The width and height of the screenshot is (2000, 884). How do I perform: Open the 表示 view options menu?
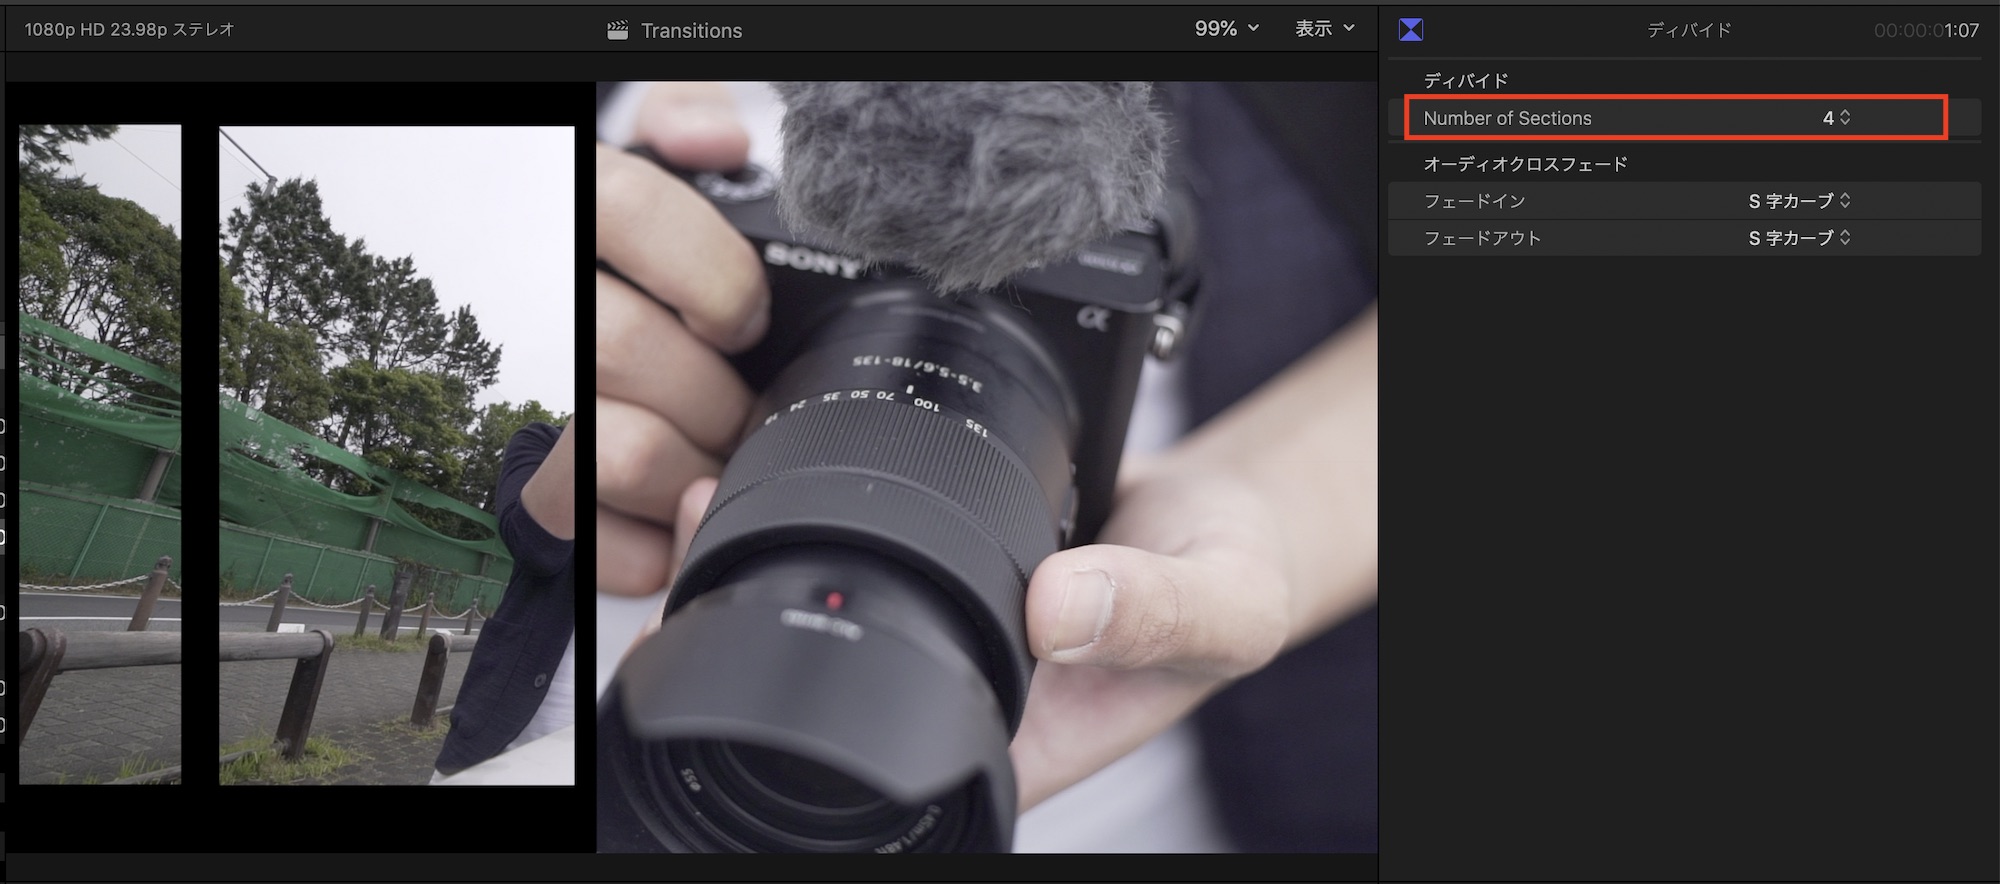pos(1324,29)
